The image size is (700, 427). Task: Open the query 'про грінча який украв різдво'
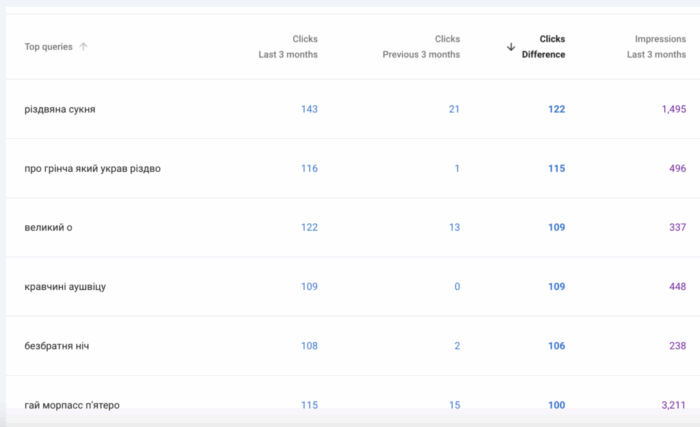tap(92, 168)
